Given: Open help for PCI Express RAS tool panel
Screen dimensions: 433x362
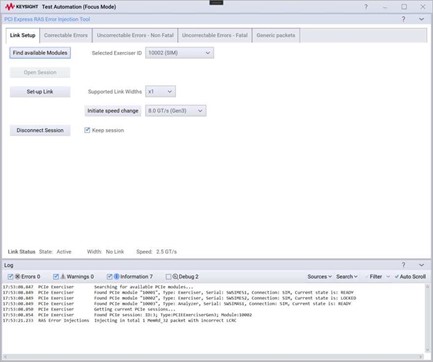Looking at the screenshot, I should click(404, 19).
